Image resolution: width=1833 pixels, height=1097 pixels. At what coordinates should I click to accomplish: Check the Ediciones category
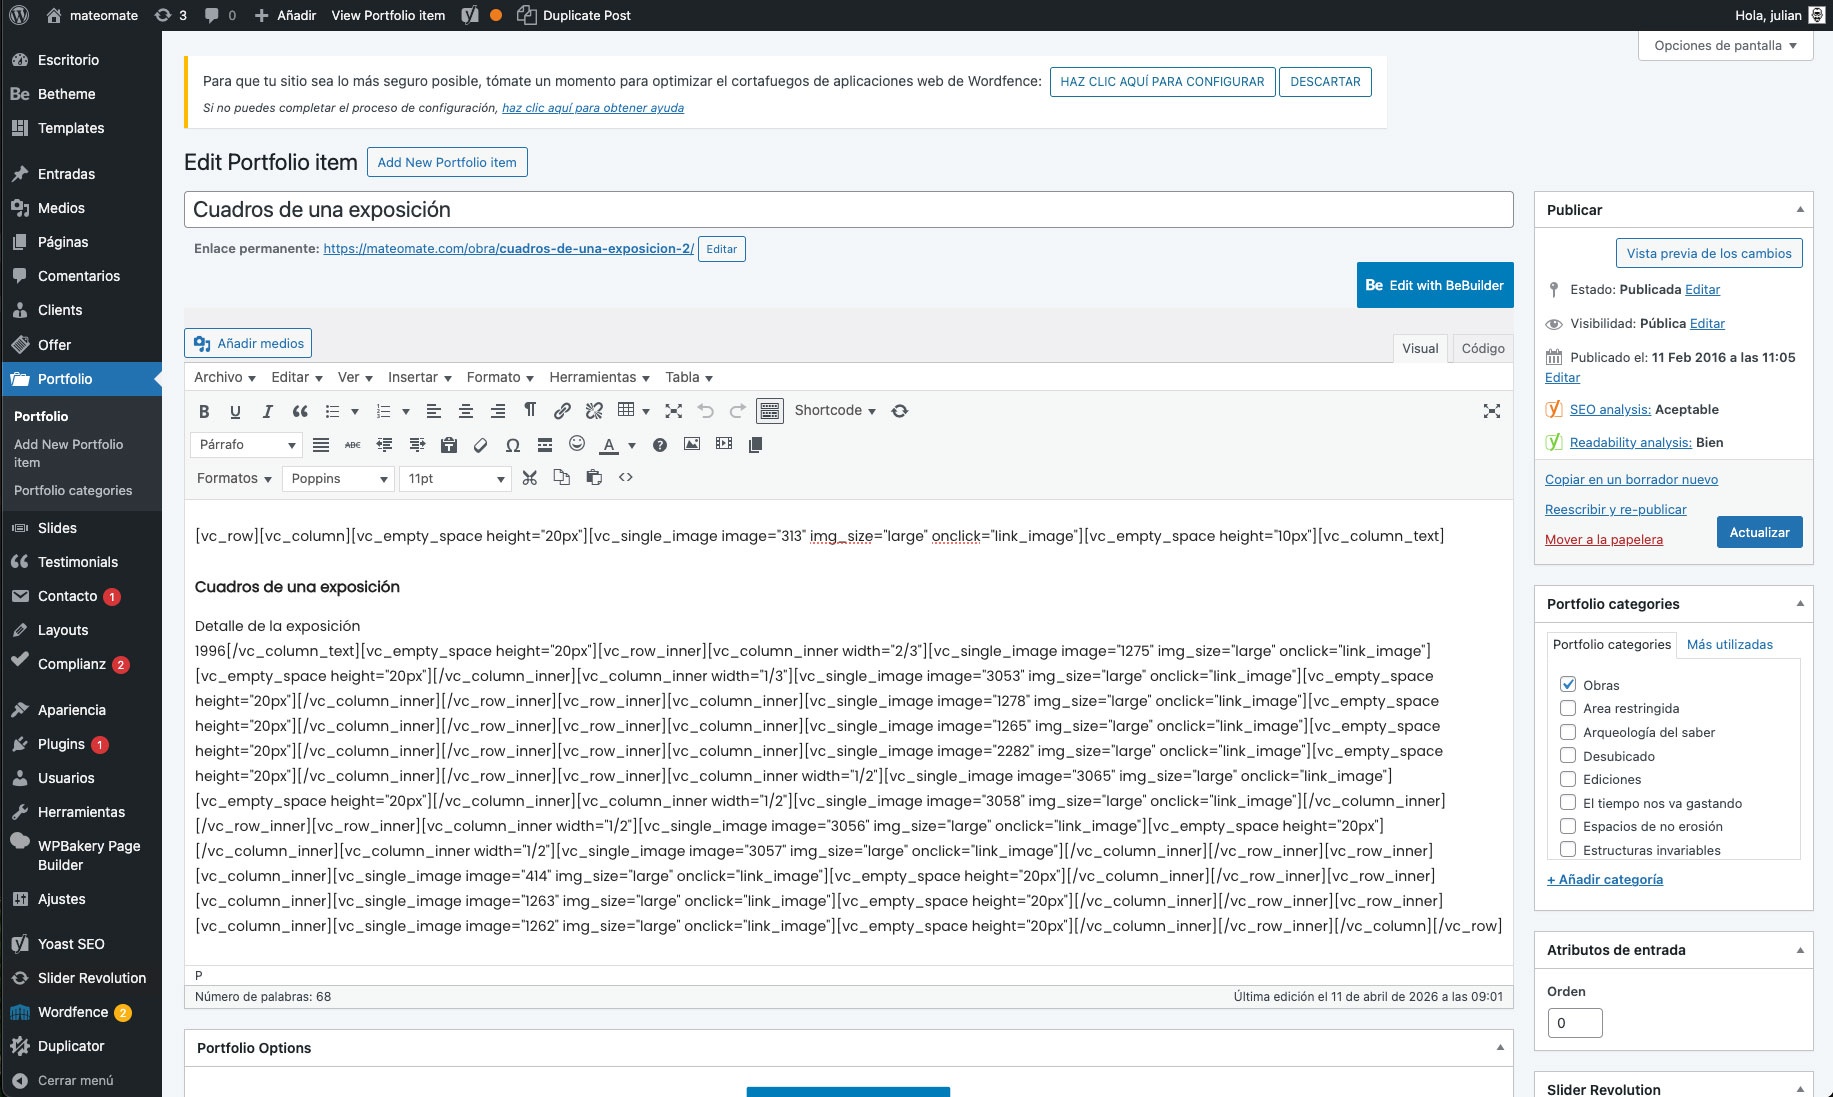click(x=1568, y=779)
